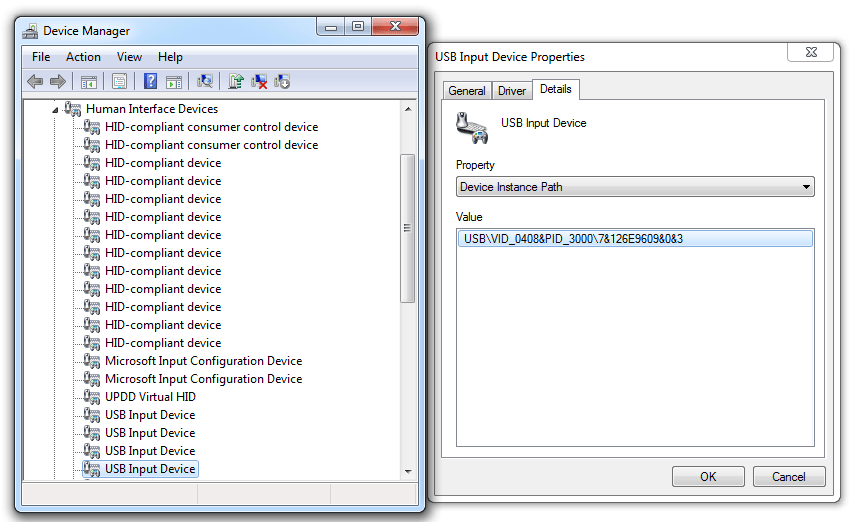Click the USB Input Device icon in Properties dialog

pyautogui.click(x=472, y=128)
